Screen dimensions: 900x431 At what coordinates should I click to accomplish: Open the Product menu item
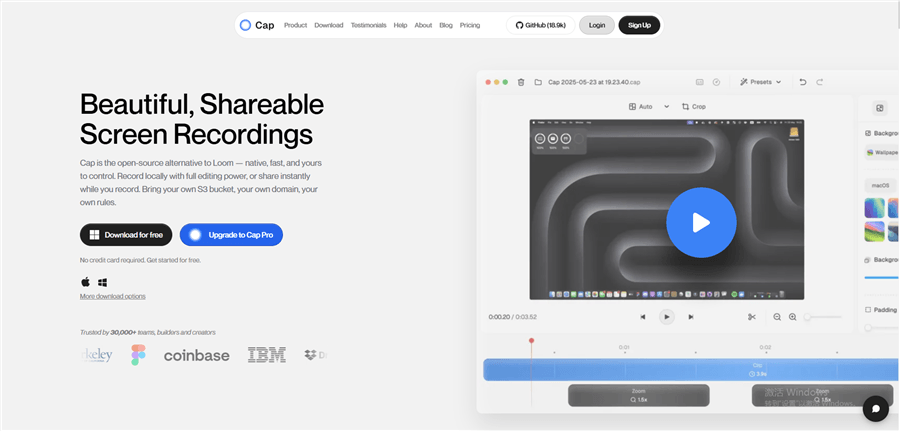pyautogui.click(x=296, y=25)
